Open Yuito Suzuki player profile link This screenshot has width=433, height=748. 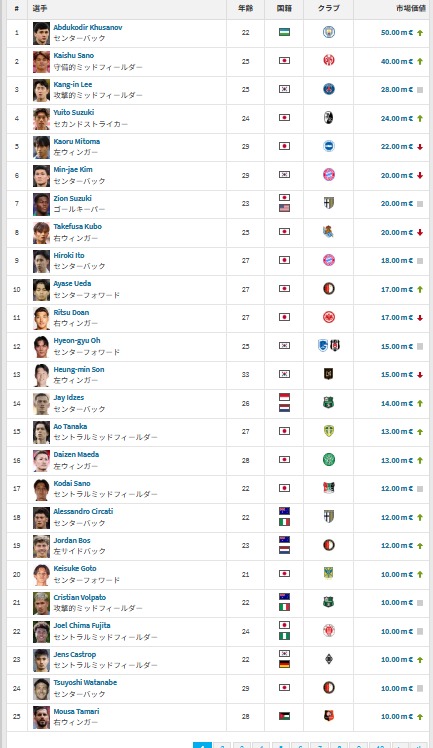(74, 113)
